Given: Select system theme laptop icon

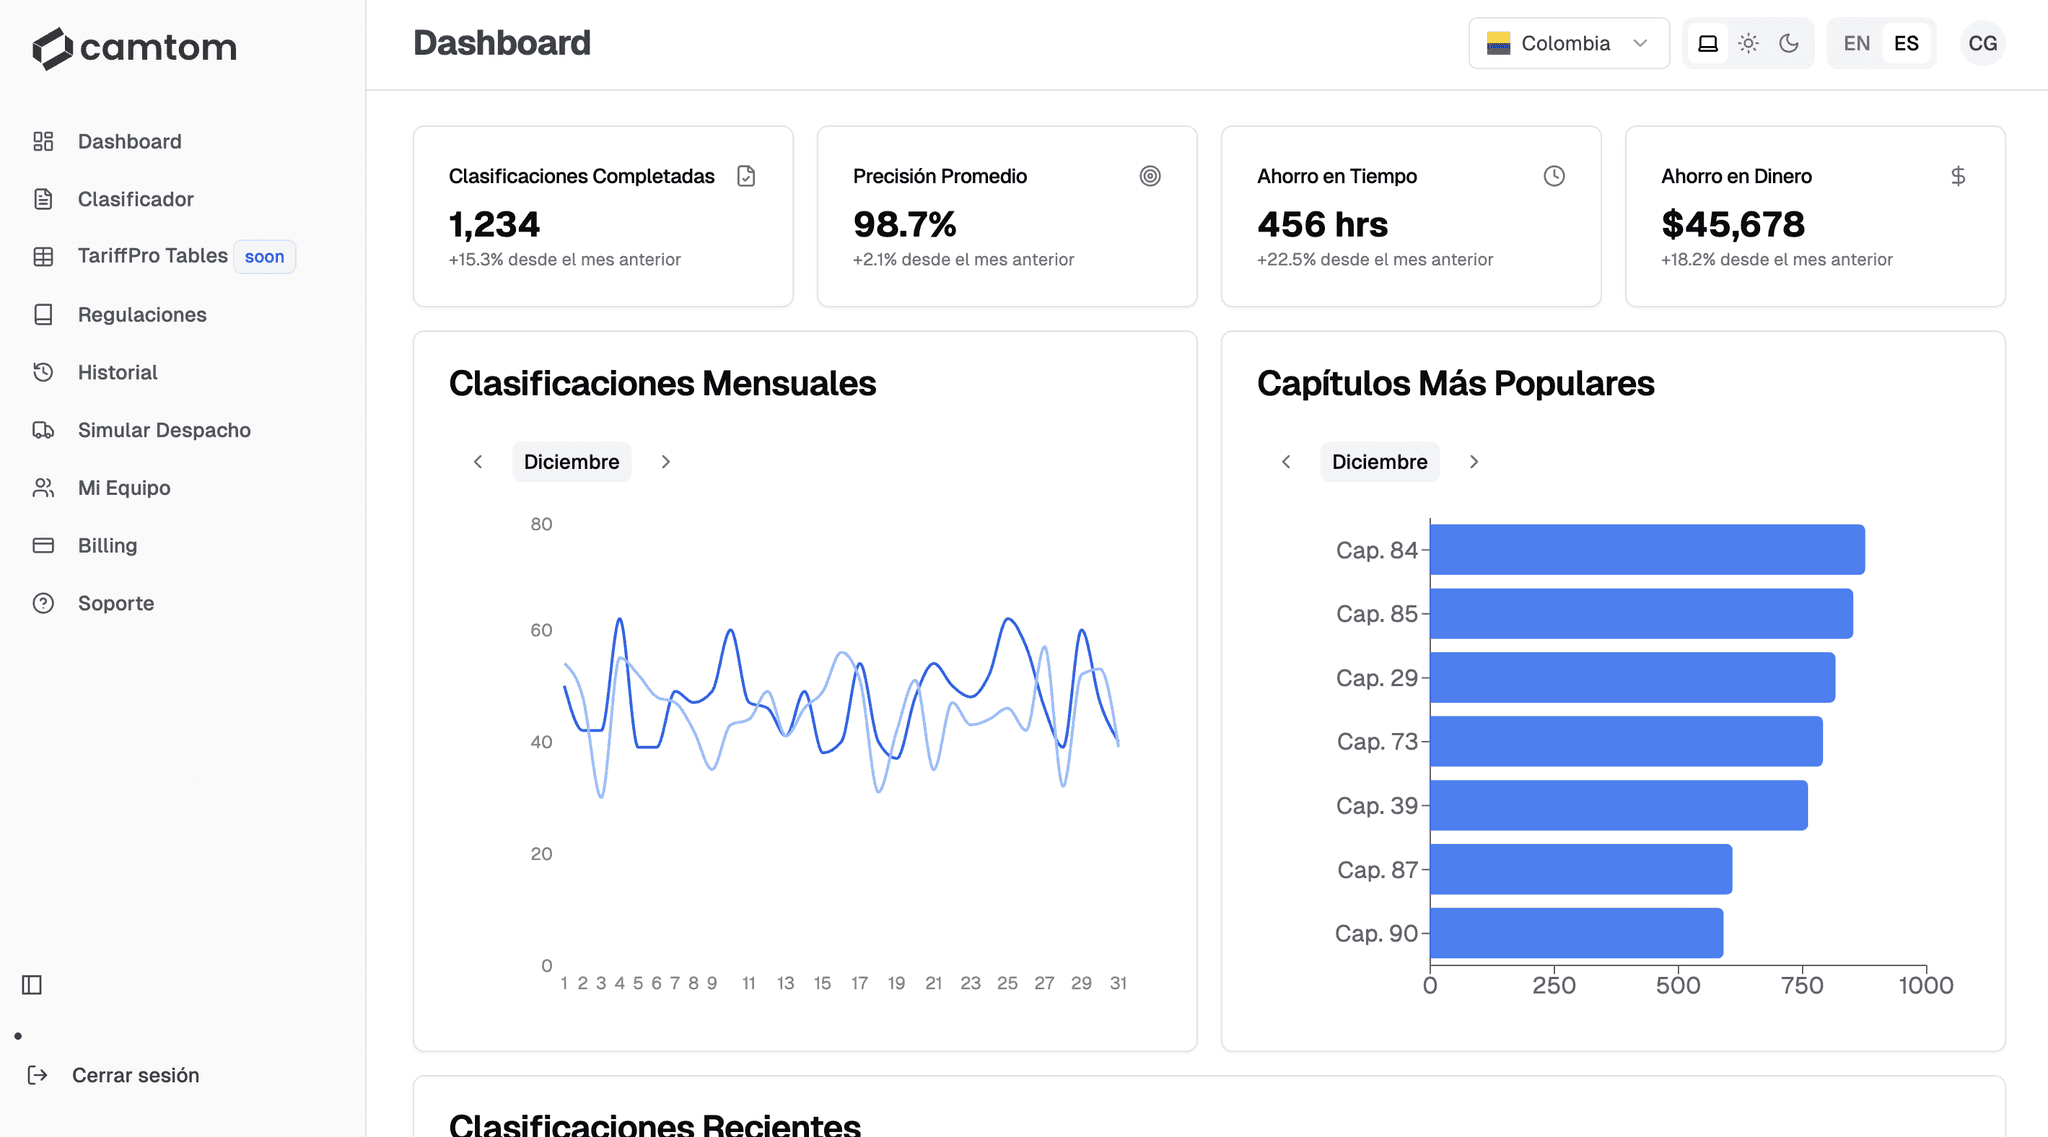Looking at the screenshot, I should [x=1708, y=44].
